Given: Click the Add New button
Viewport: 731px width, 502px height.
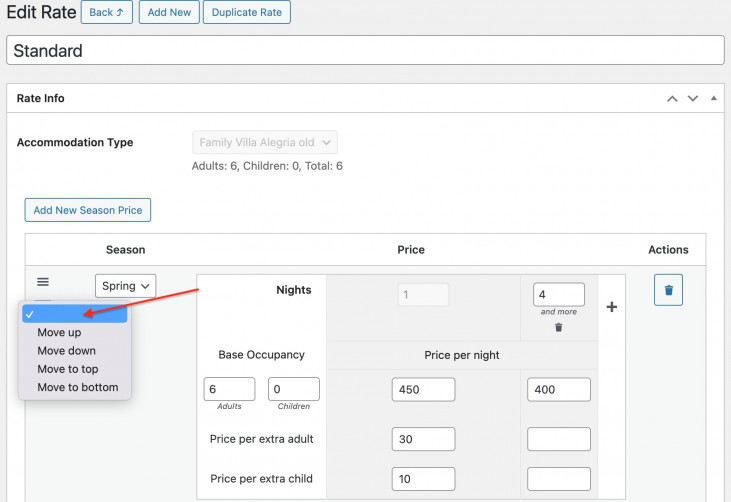Looking at the screenshot, I should click(168, 13).
